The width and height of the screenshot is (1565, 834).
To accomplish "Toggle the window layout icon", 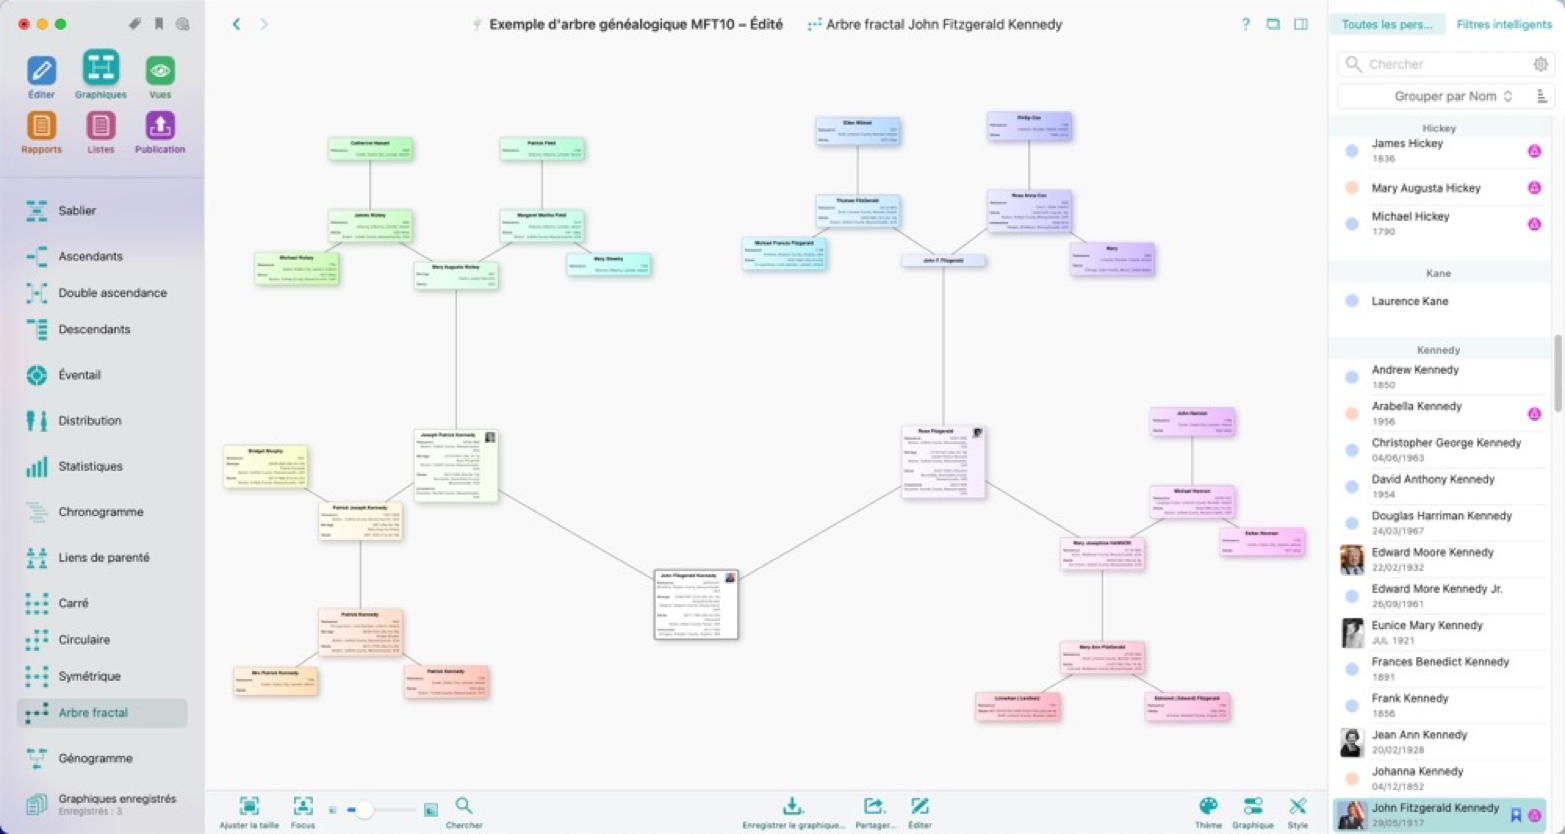I will (x=1273, y=24).
